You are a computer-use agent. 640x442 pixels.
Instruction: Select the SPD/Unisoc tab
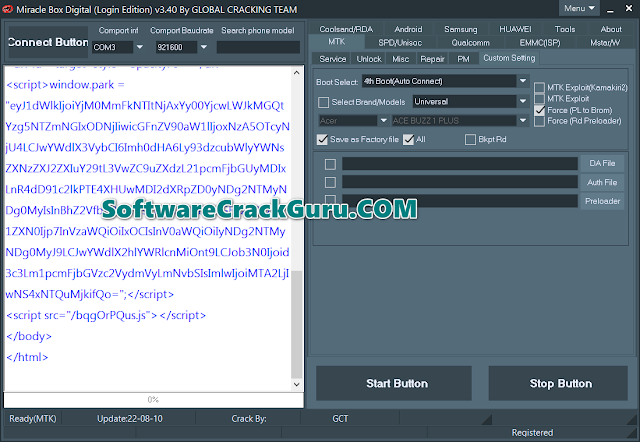[400, 42]
